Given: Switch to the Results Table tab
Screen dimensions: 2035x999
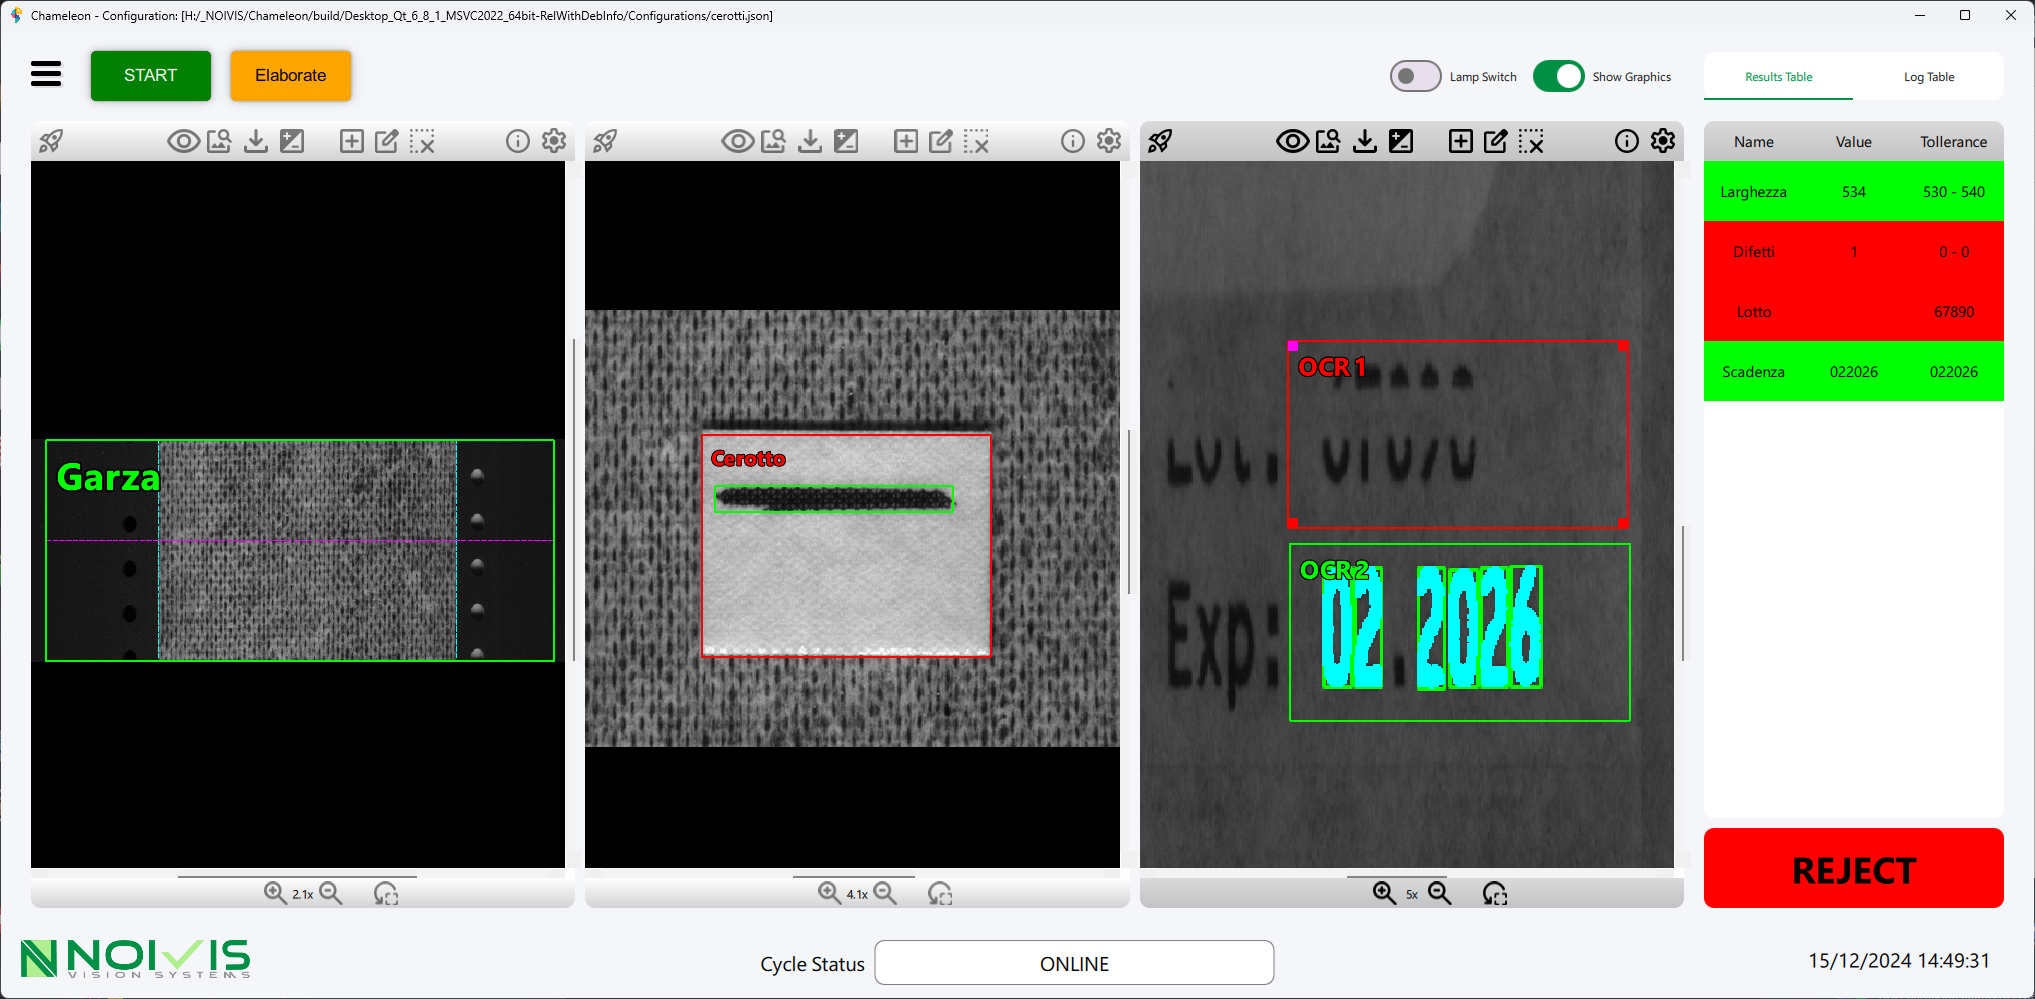Looking at the screenshot, I should (x=1778, y=77).
